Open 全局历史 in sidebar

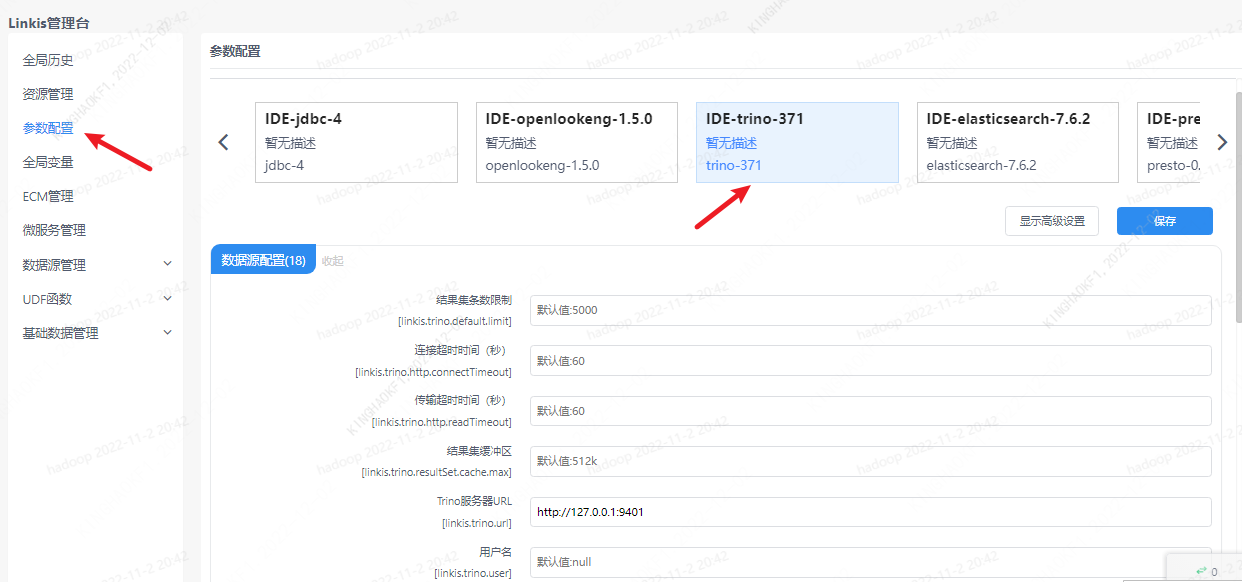point(48,60)
